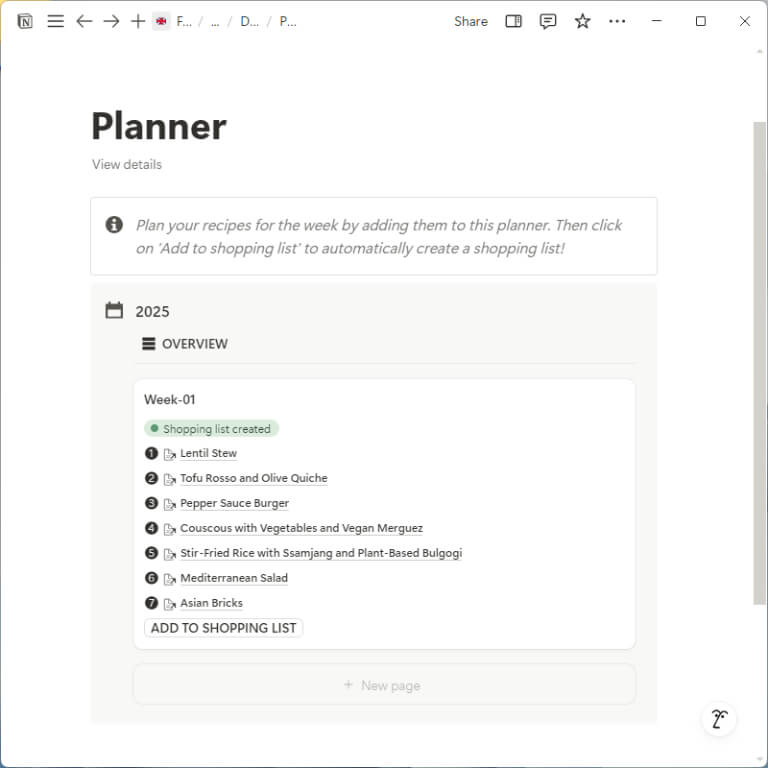Screen dimensions: 768x768
Task: Star this page as favorite
Action: (x=582, y=21)
